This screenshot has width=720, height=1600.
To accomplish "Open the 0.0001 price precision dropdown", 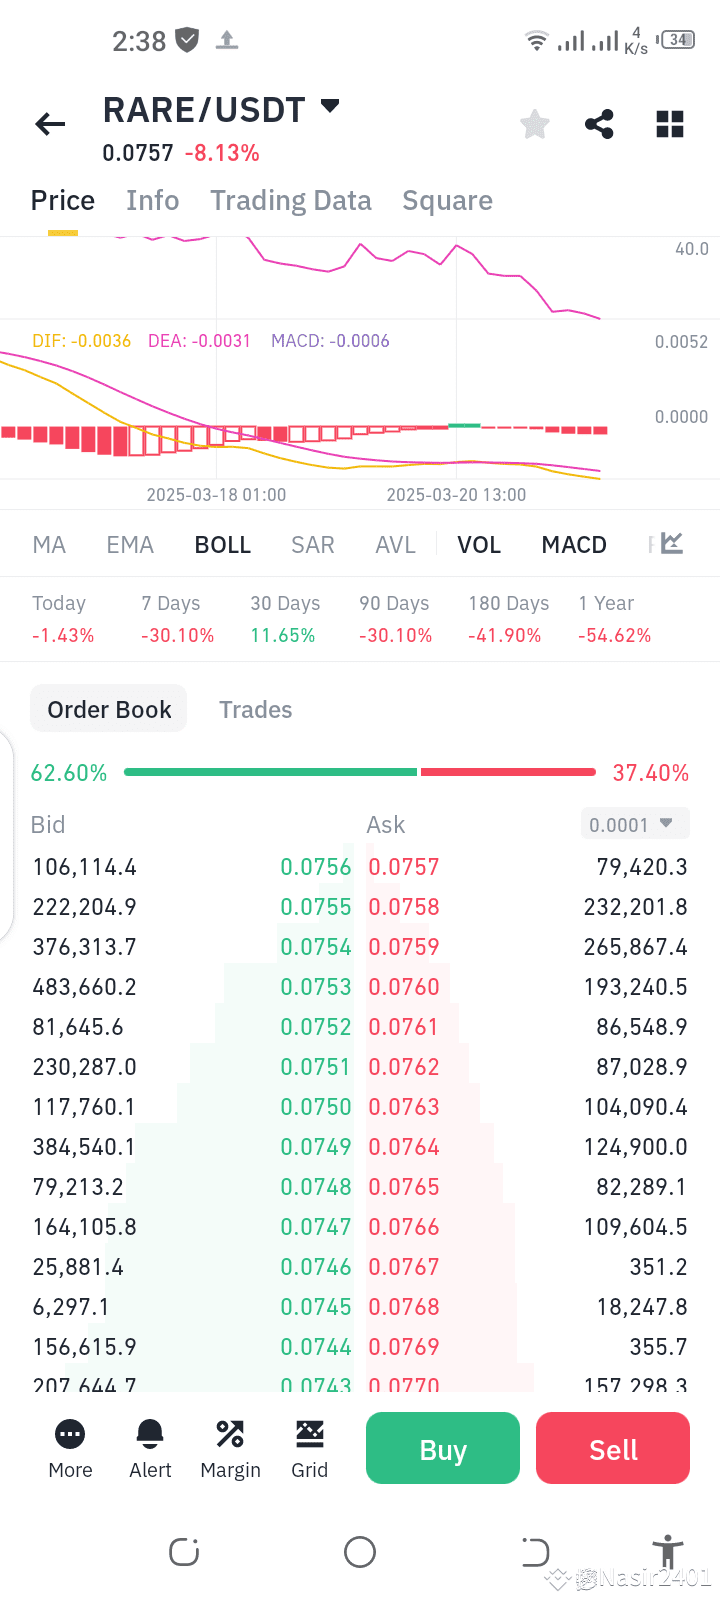I will point(635,824).
